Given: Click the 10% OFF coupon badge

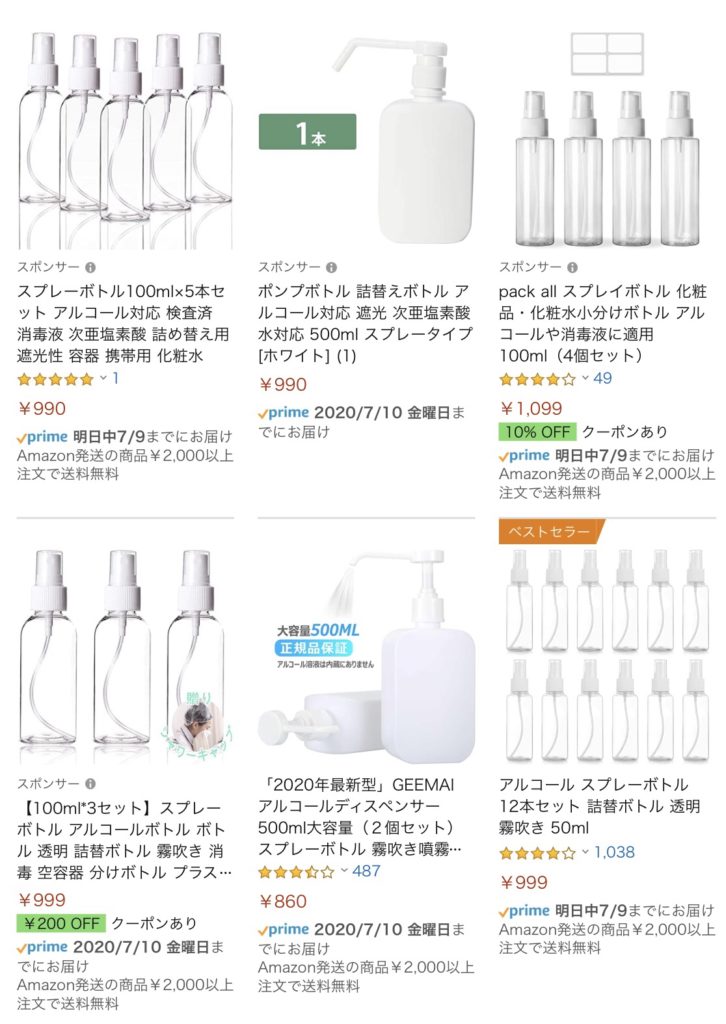Looking at the screenshot, I should tap(538, 432).
